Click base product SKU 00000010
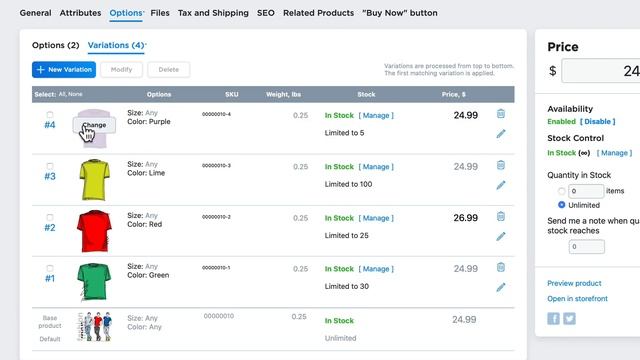The width and height of the screenshot is (640, 360). pos(219,316)
